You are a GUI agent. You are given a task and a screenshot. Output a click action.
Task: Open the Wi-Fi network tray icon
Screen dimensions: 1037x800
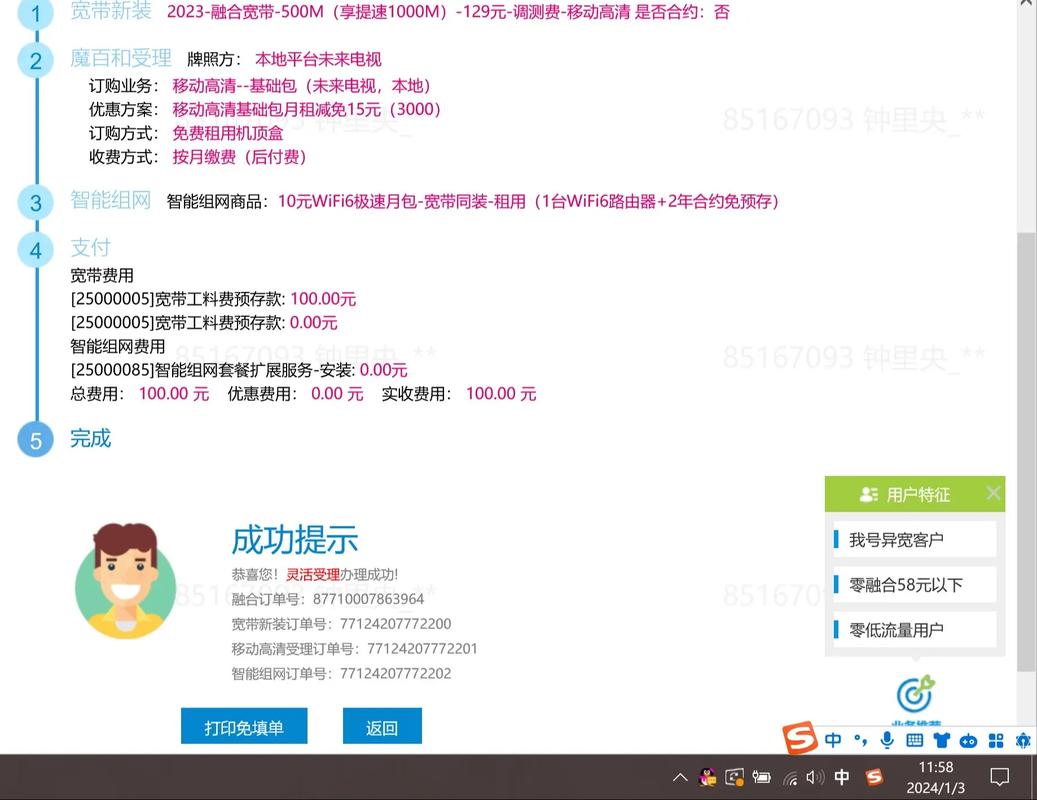click(790, 778)
